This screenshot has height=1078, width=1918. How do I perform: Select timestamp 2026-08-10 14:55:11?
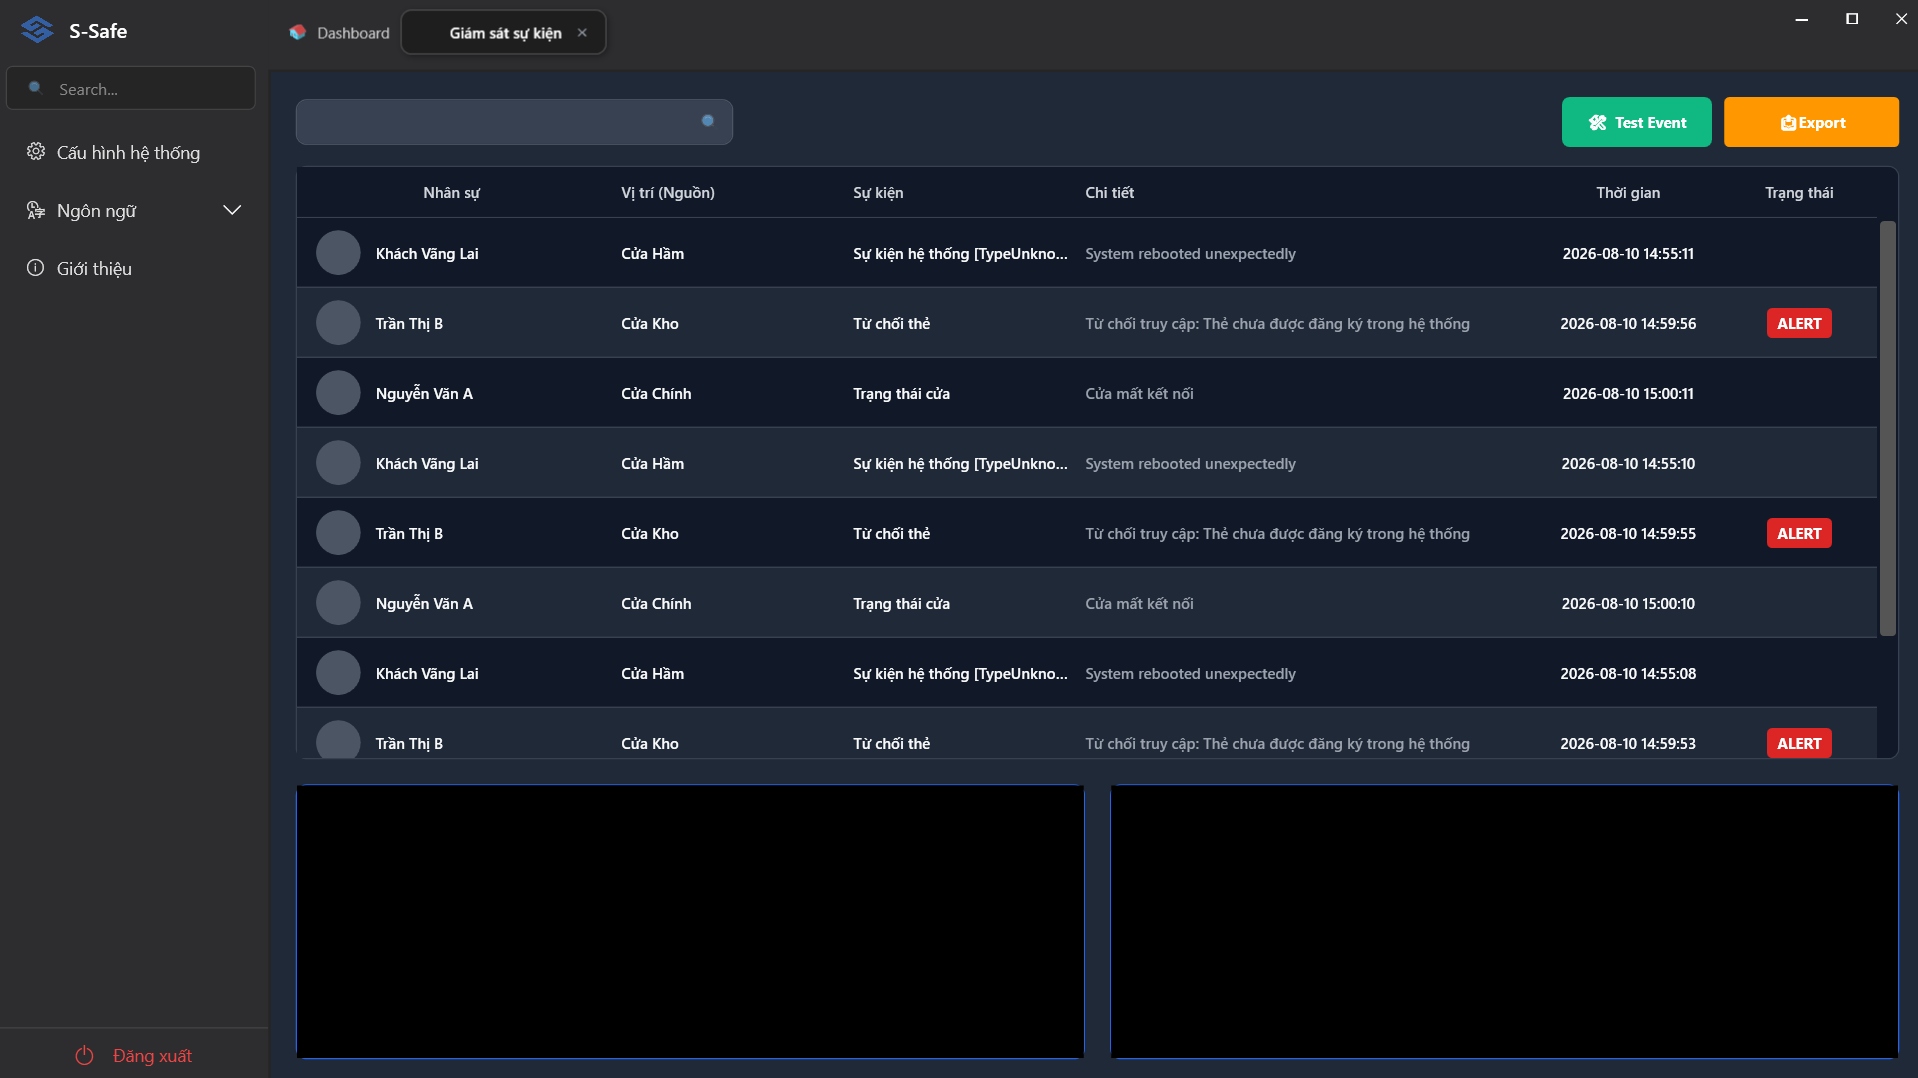click(1628, 253)
